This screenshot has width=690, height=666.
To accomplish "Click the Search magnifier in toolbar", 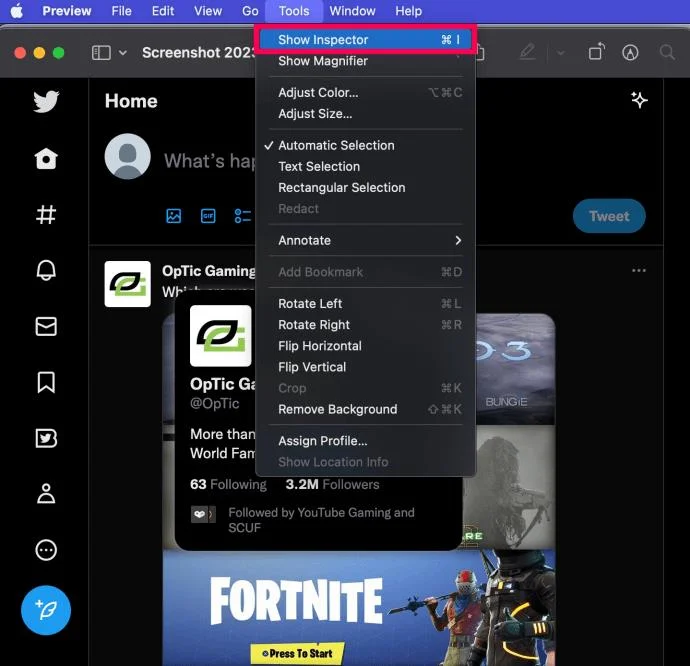I will point(668,52).
